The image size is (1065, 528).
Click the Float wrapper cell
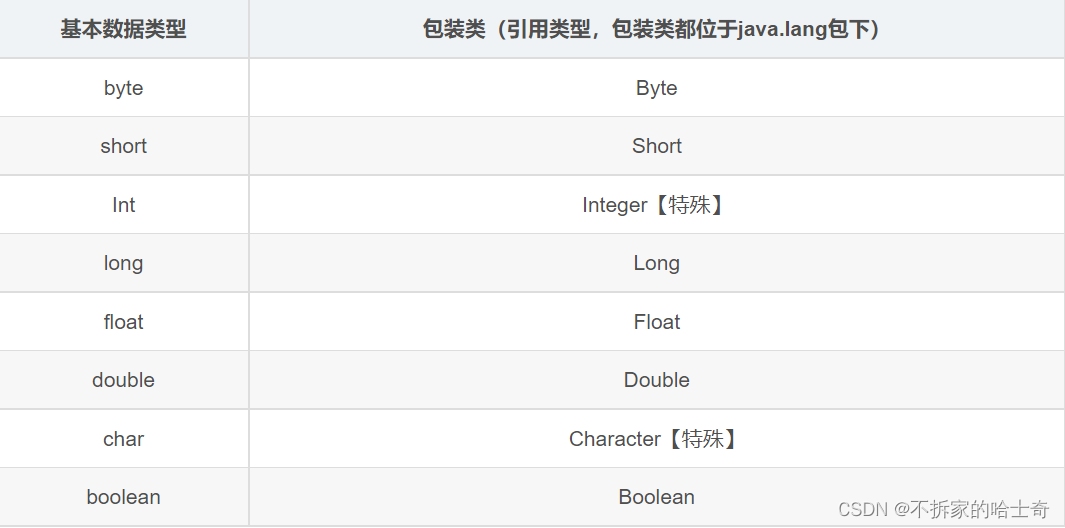point(656,322)
